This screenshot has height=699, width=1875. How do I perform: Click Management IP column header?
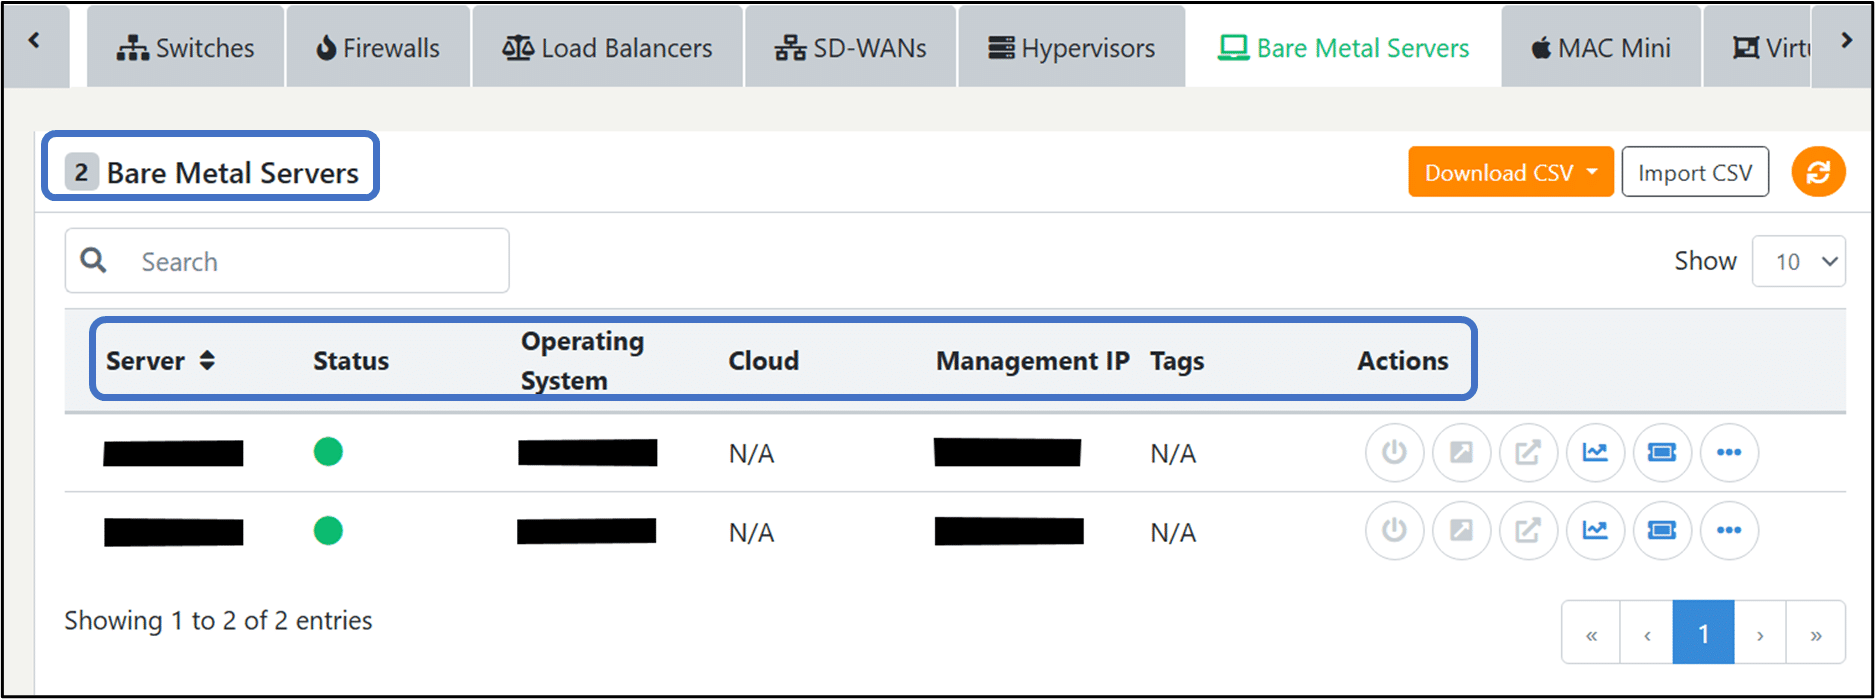pyautogui.click(x=1032, y=361)
